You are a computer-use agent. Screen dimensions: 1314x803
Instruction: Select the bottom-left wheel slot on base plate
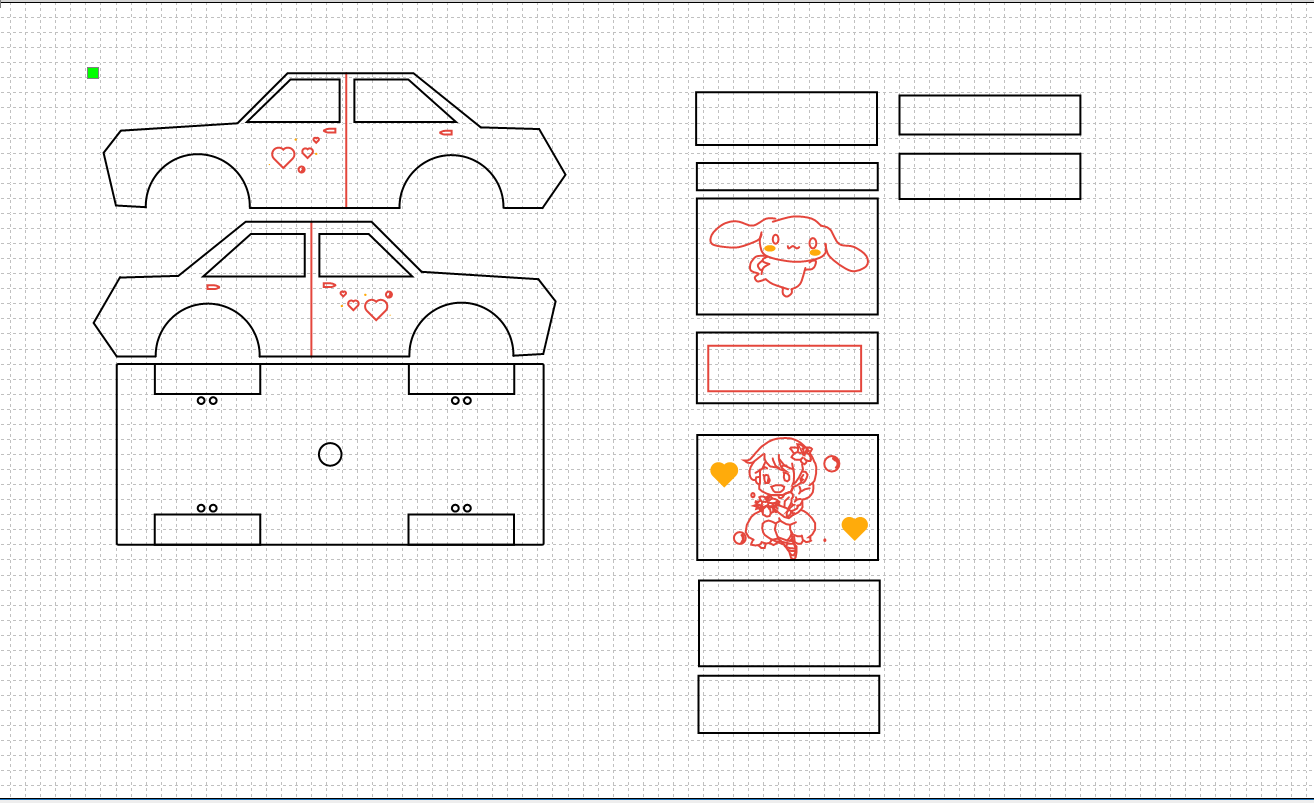(x=208, y=529)
